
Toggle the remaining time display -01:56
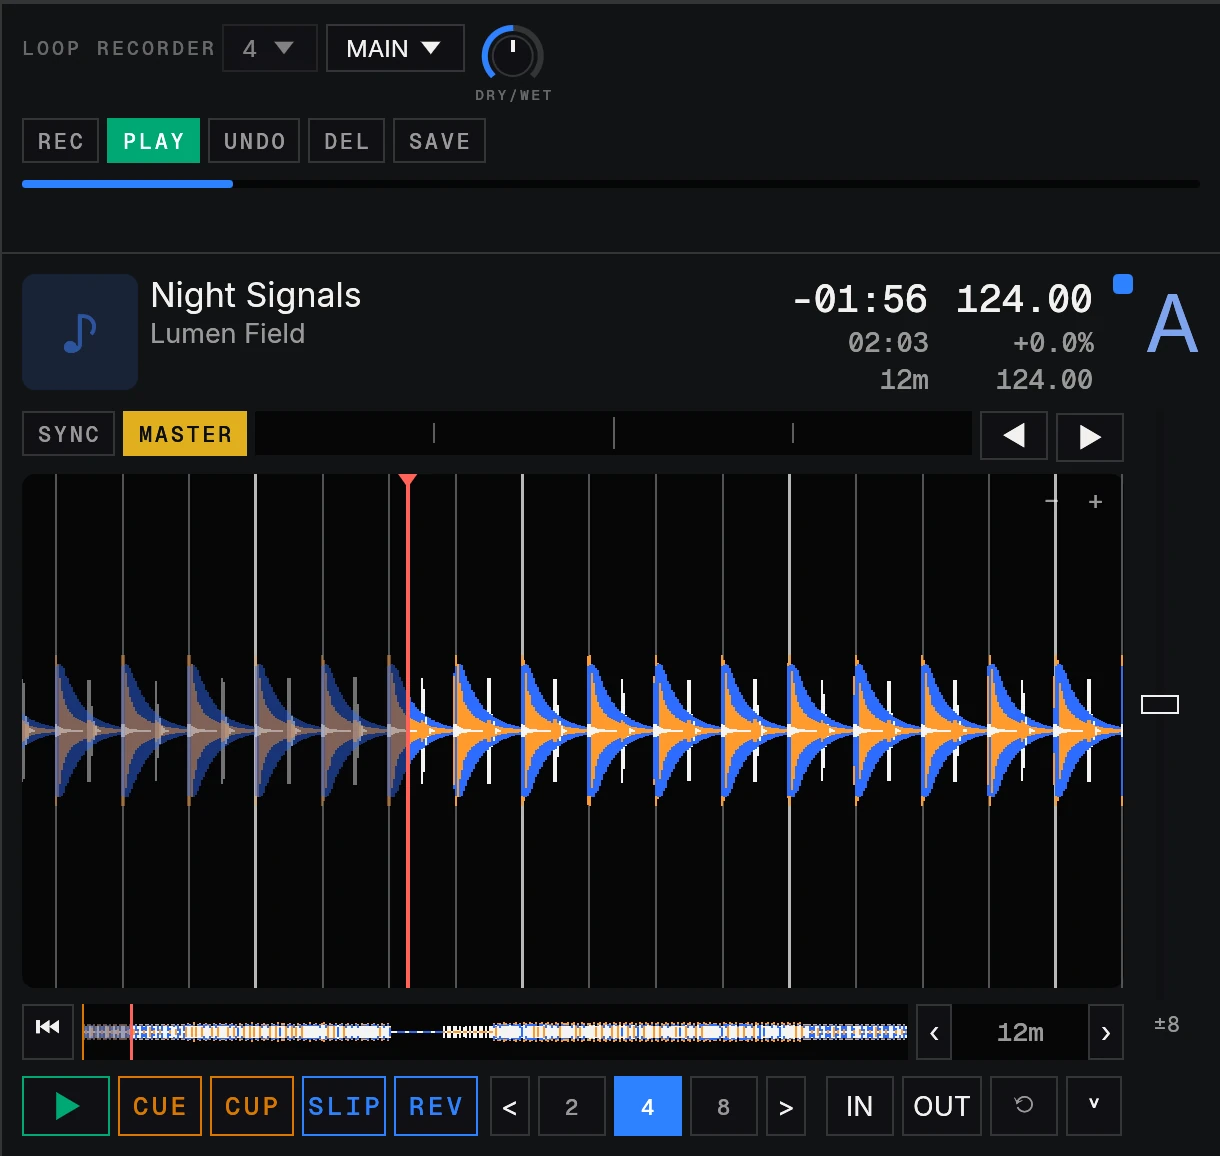(860, 299)
